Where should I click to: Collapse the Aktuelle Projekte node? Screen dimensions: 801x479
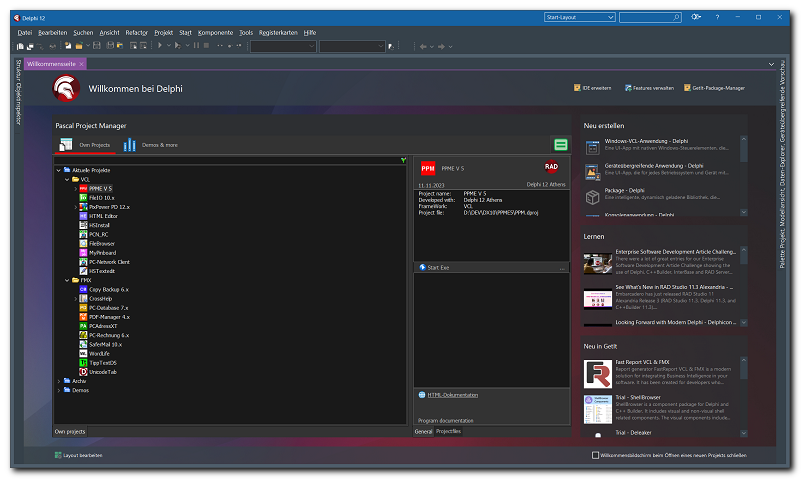coord(59,171)
